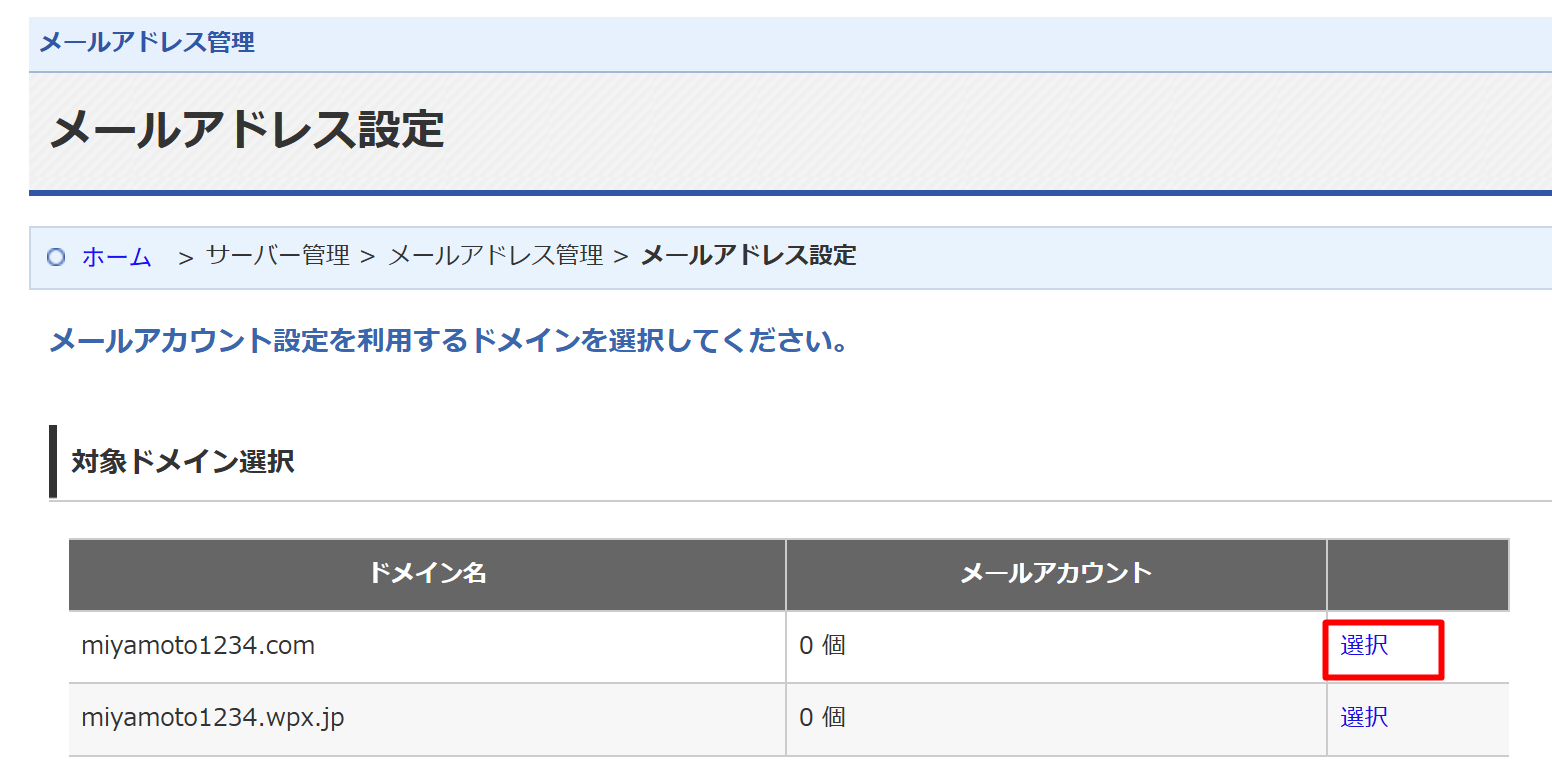This screenshot has width=1552, height=777.
Task: Choose 選択 for miyamoto1234.wpx.jp
Action: click(1364, 717)
